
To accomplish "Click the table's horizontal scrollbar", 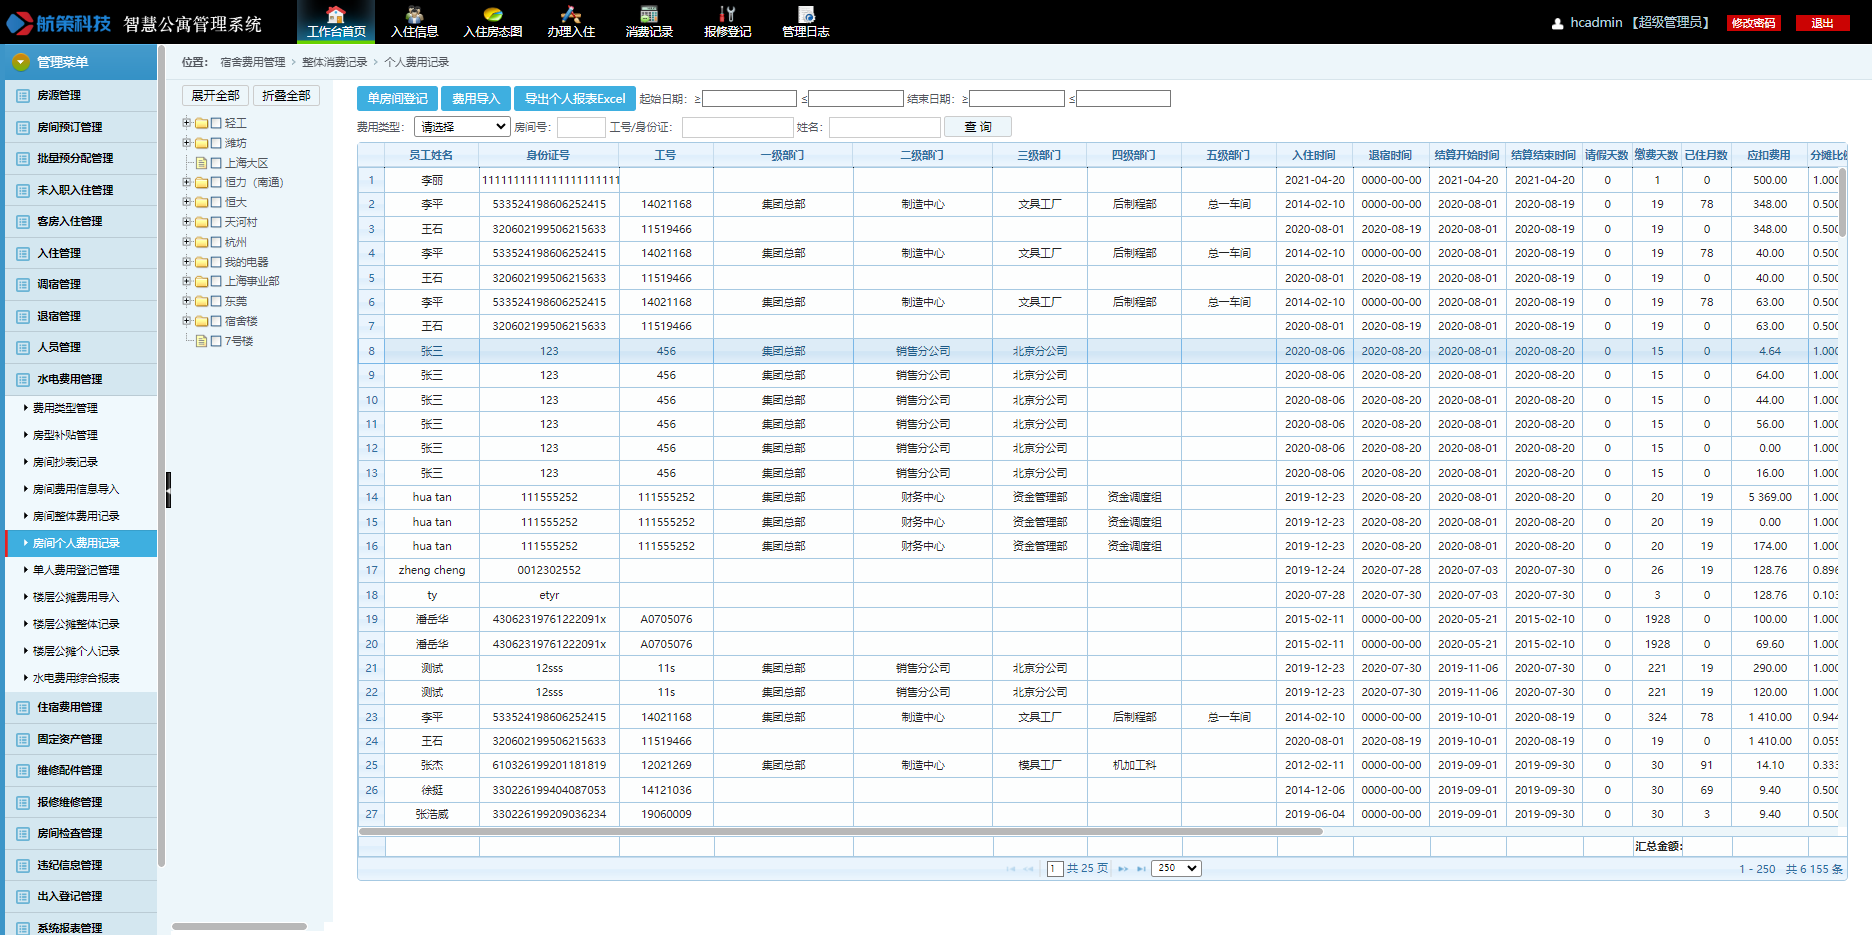I will point(840,831).
